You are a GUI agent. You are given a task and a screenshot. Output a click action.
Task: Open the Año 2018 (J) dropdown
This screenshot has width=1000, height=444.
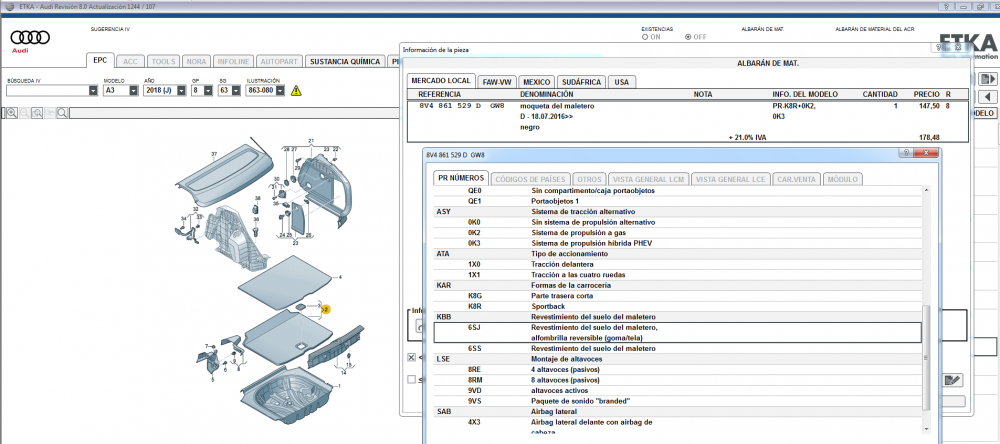coord(179,91)
